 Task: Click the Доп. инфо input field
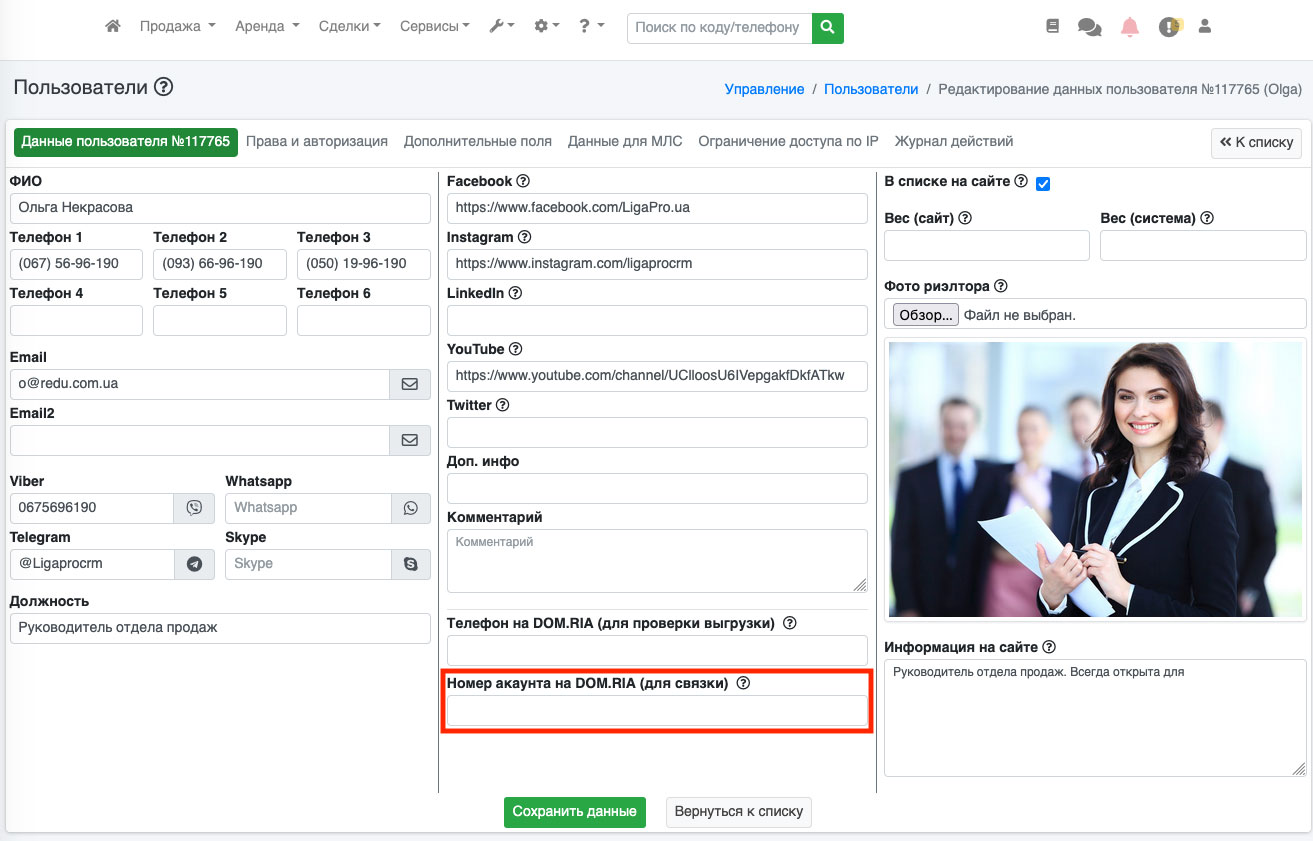657,488
